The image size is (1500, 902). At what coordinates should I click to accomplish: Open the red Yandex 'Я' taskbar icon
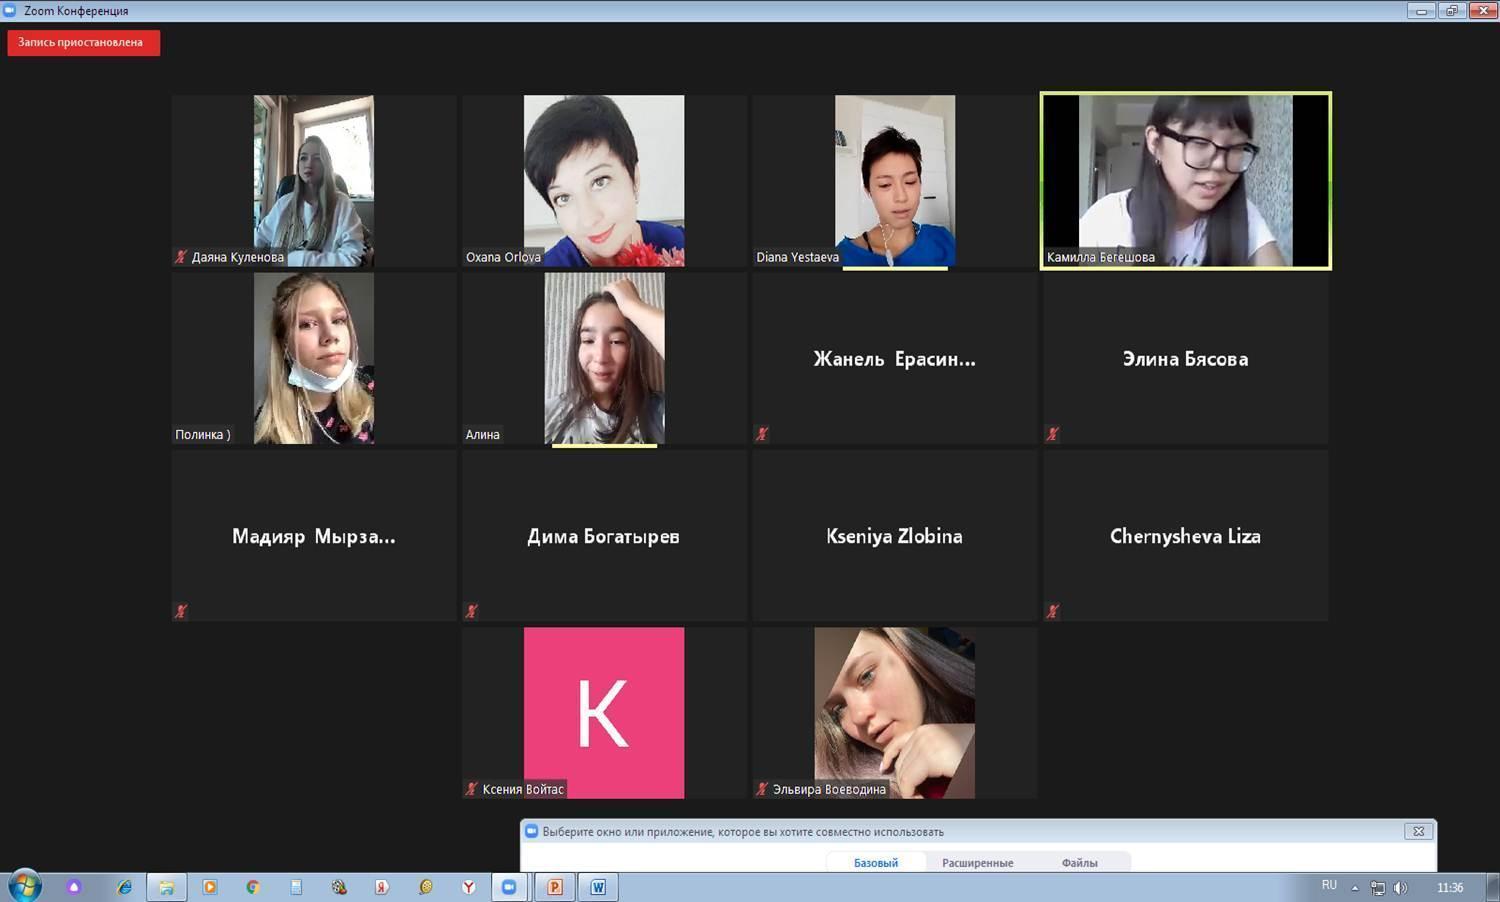point(382,887)
